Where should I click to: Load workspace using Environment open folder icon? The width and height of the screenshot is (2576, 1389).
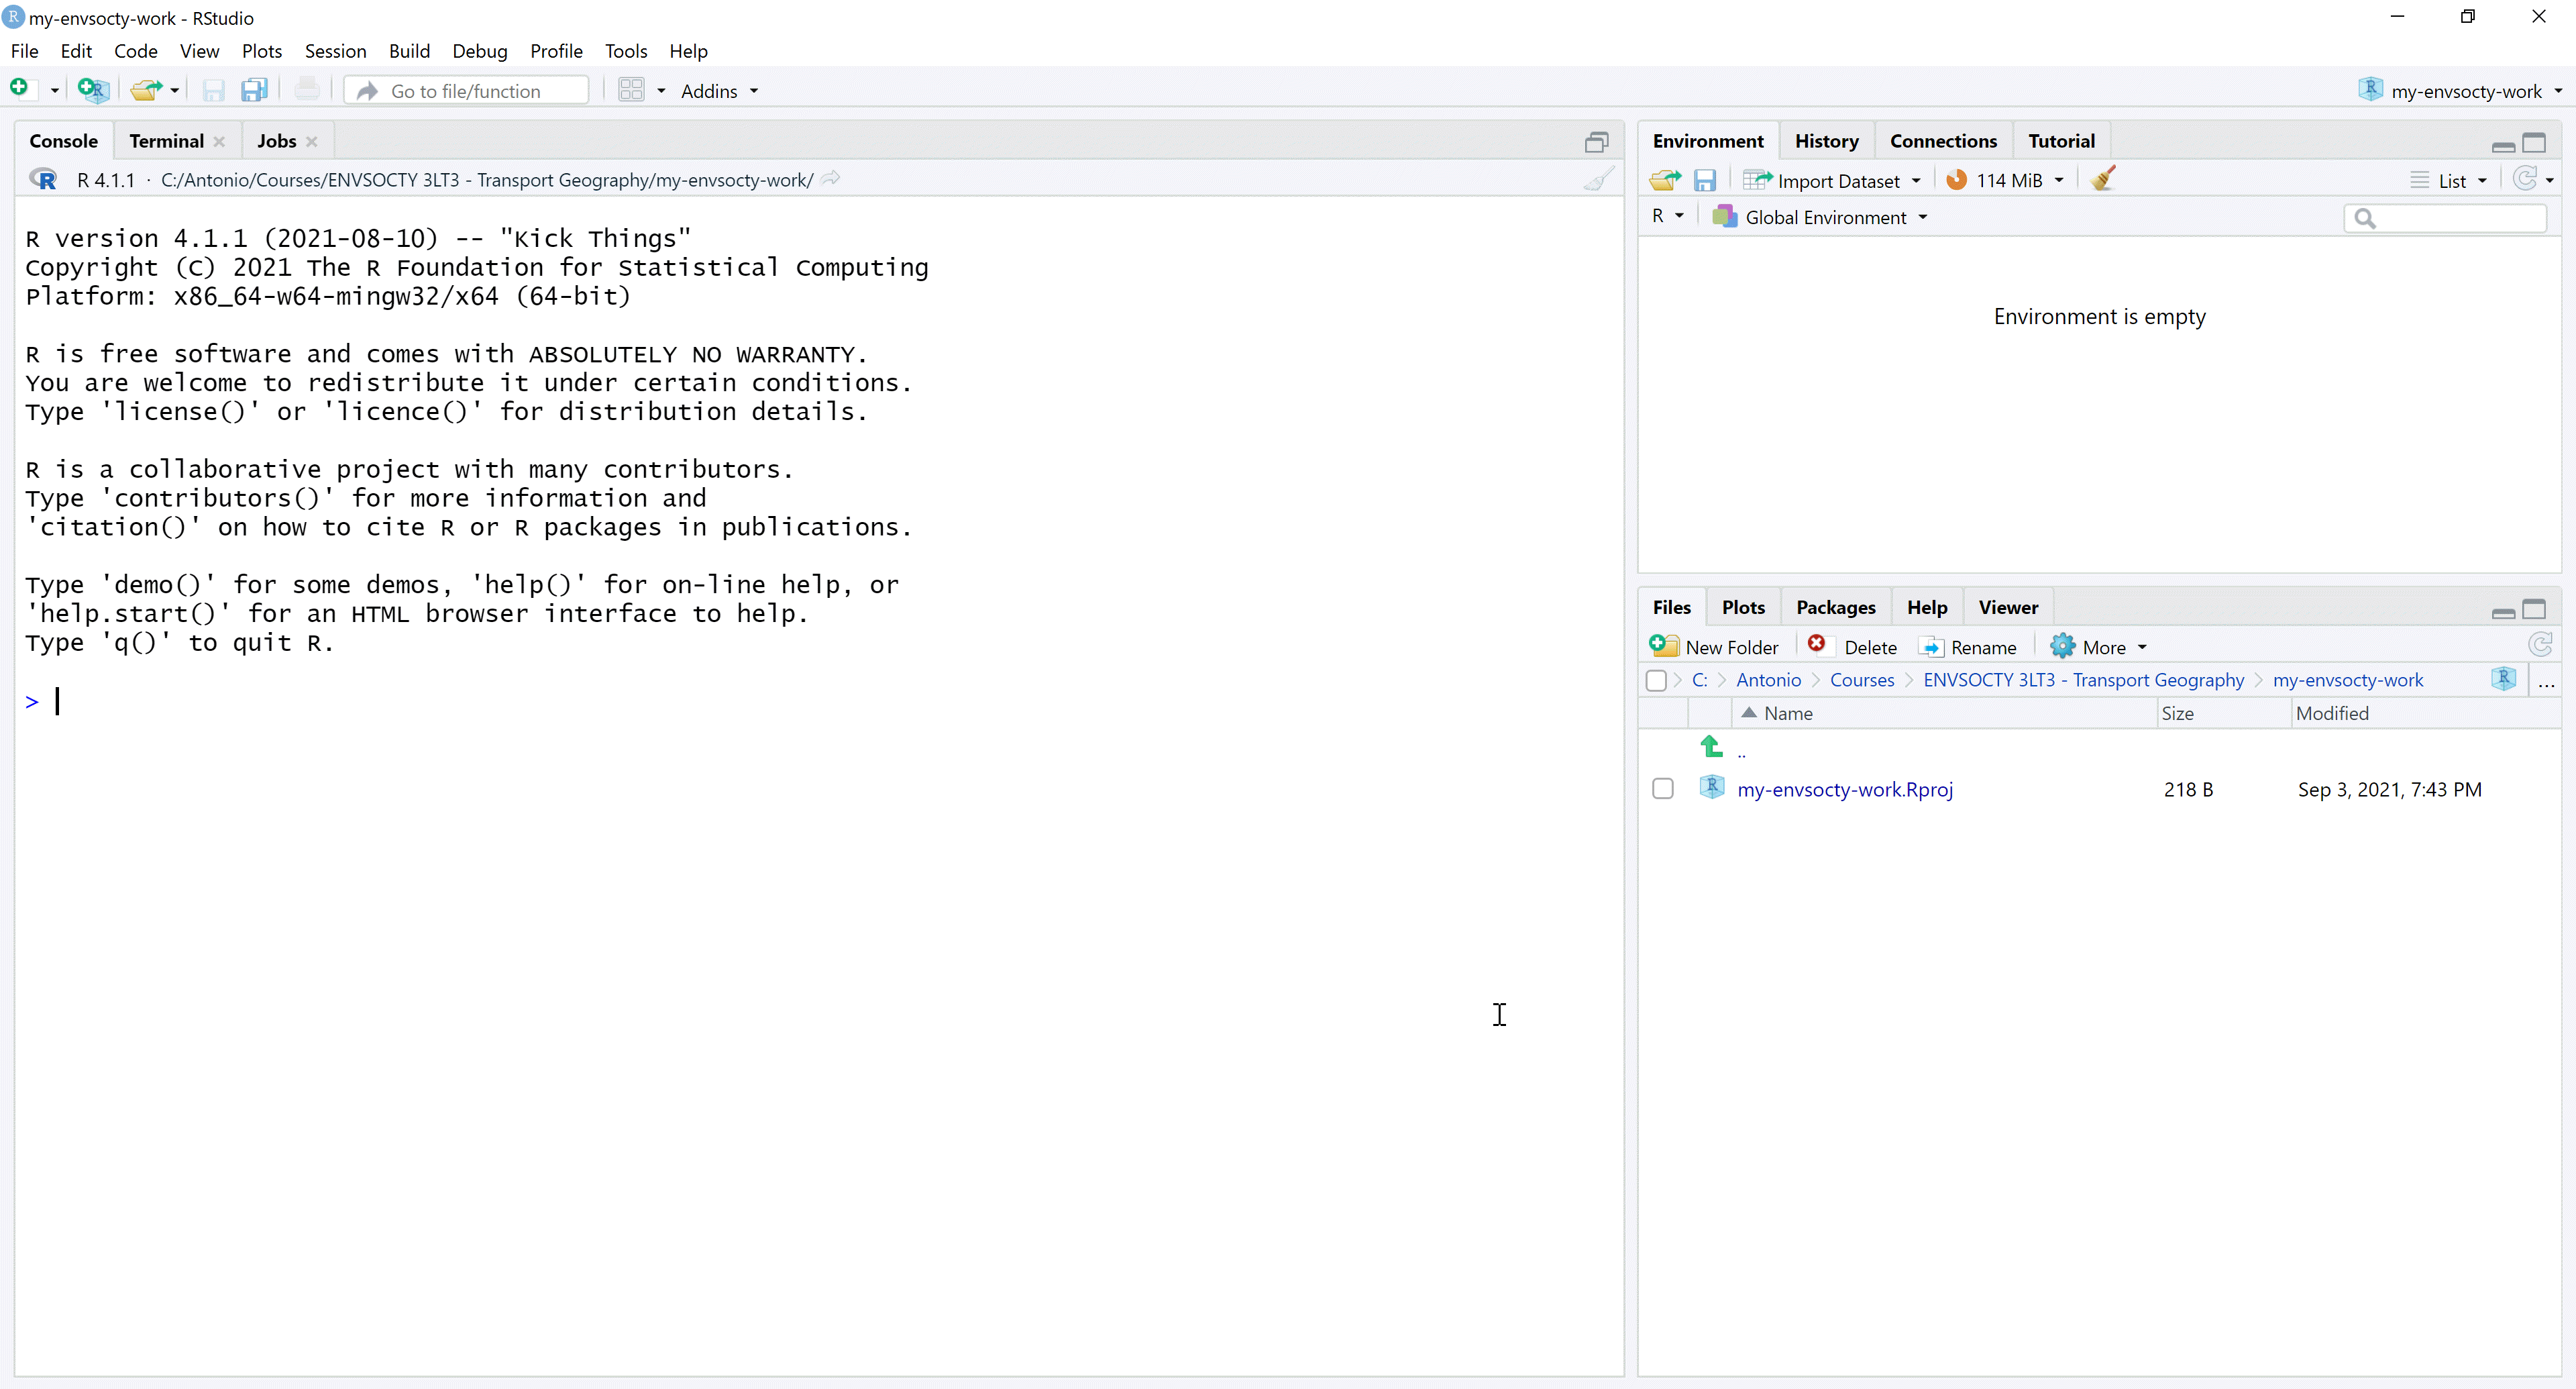point(1665,180)
